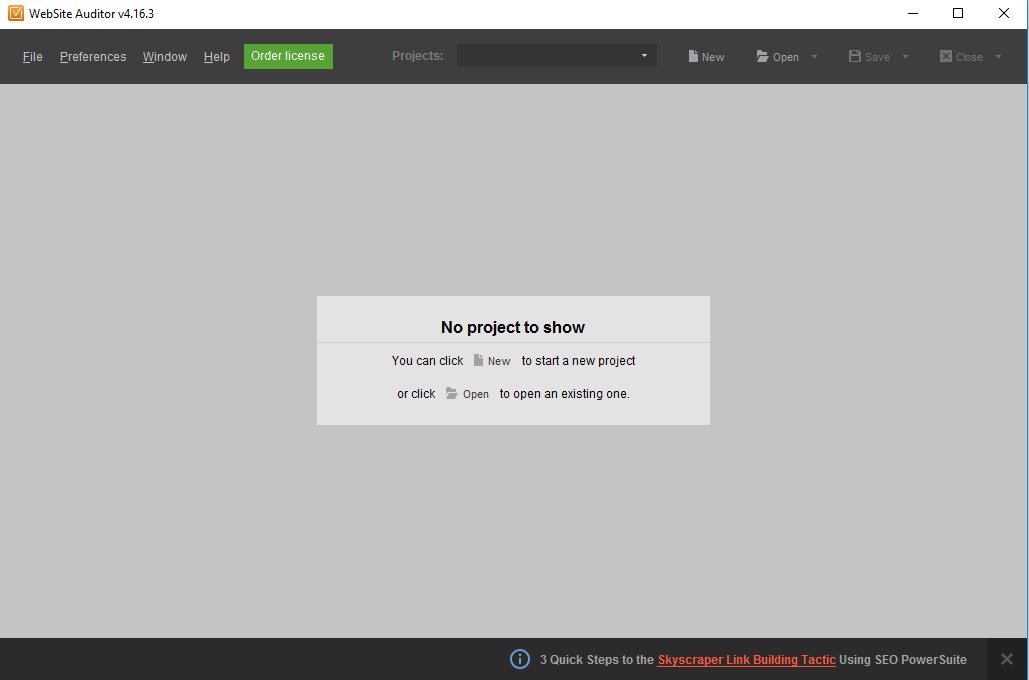This screenshot has height=680, width=1029.
Task: Open the Window menu
Action: point(165,56)
